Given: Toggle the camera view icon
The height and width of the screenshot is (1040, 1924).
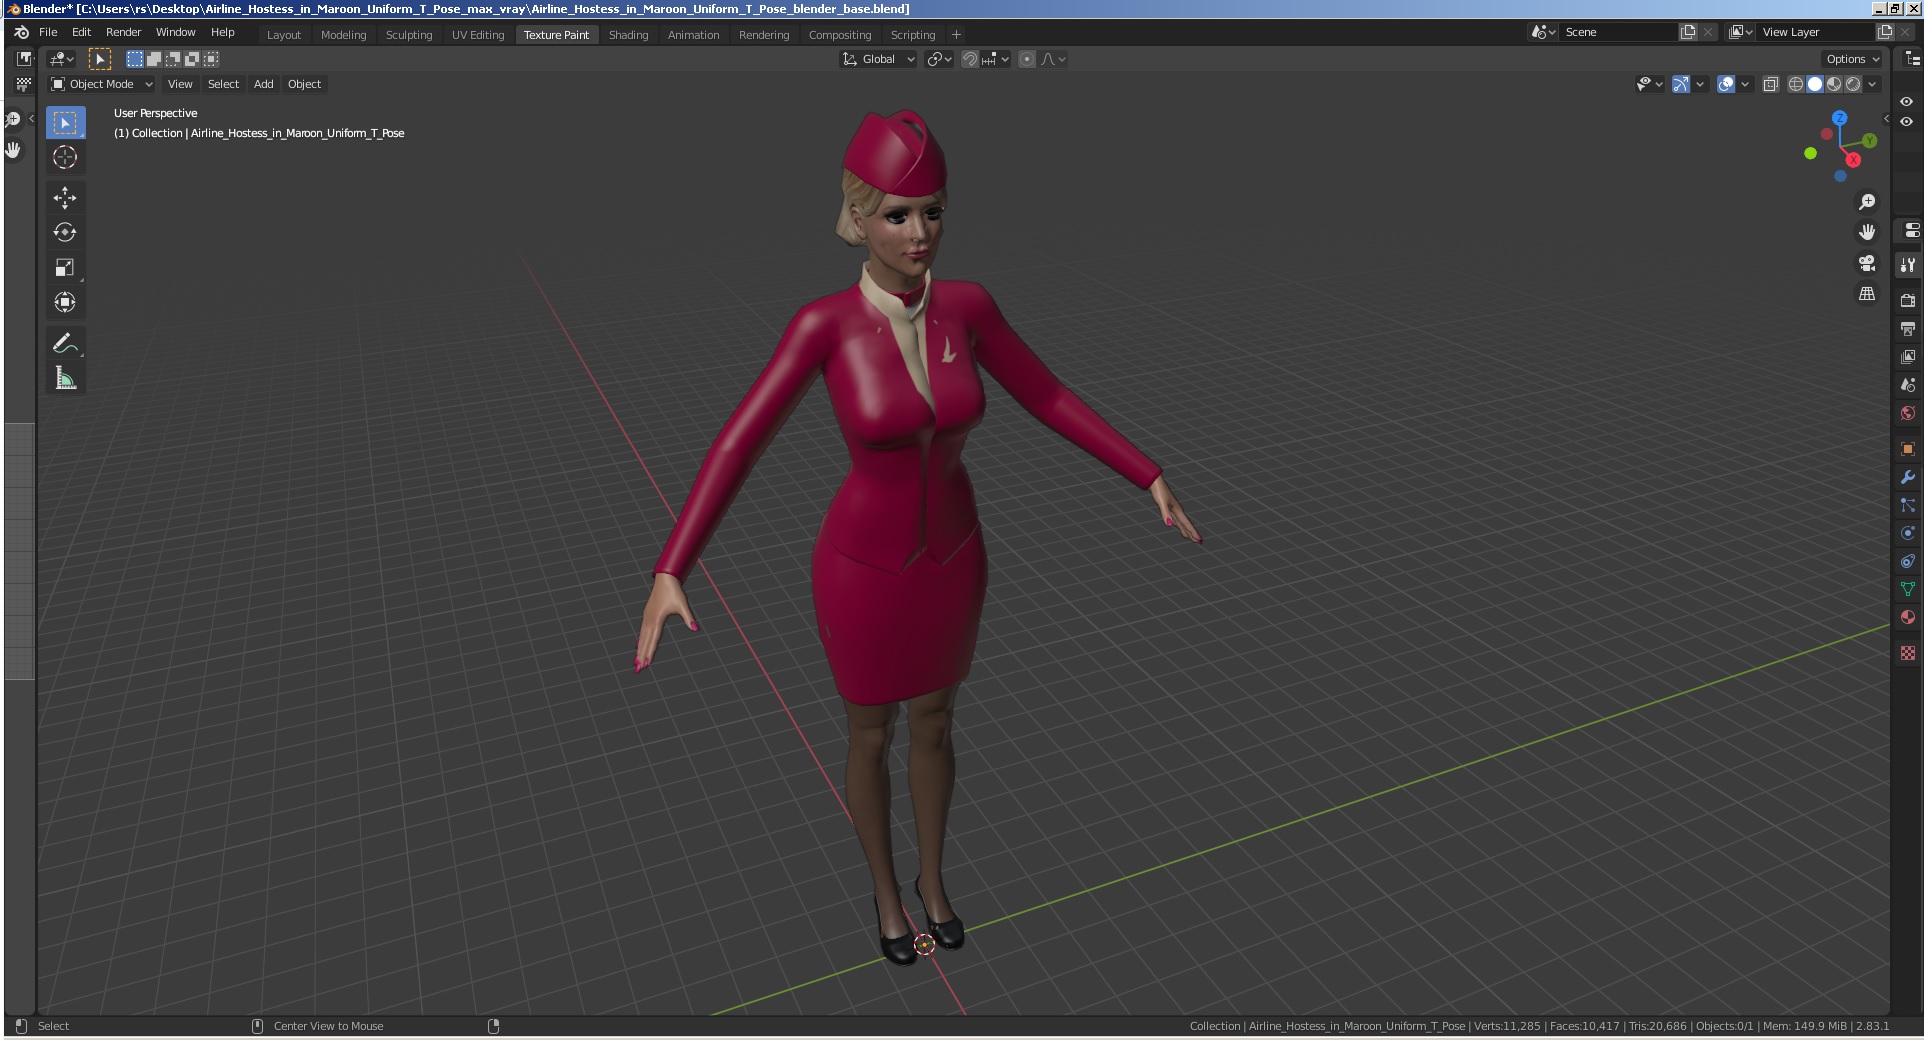Looking at the screenshot, I should 1867,263.
